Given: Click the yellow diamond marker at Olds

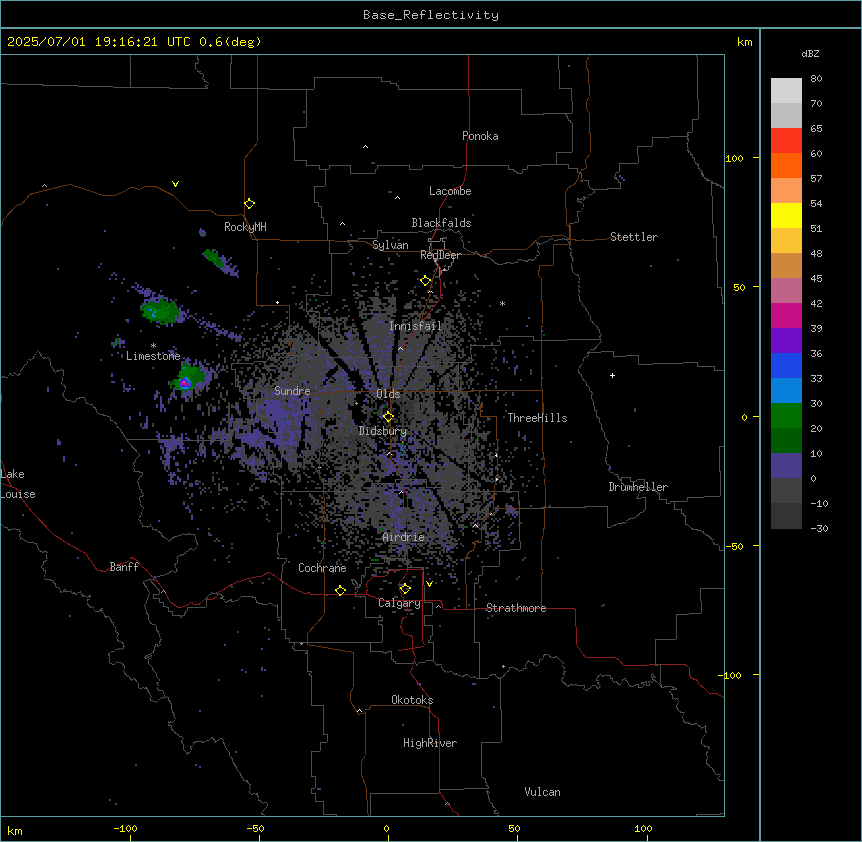Looking at the screenshot, I should (388, 417).
